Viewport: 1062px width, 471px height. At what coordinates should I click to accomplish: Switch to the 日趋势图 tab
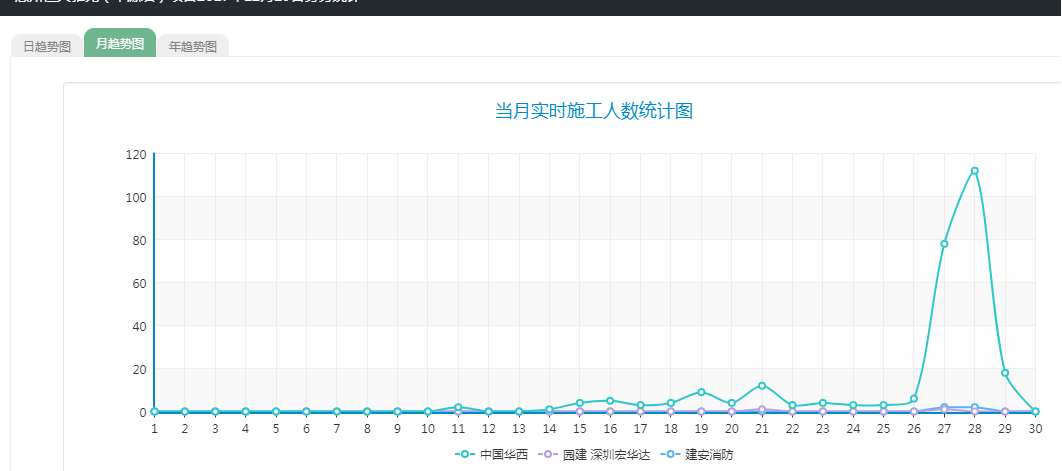47,46
